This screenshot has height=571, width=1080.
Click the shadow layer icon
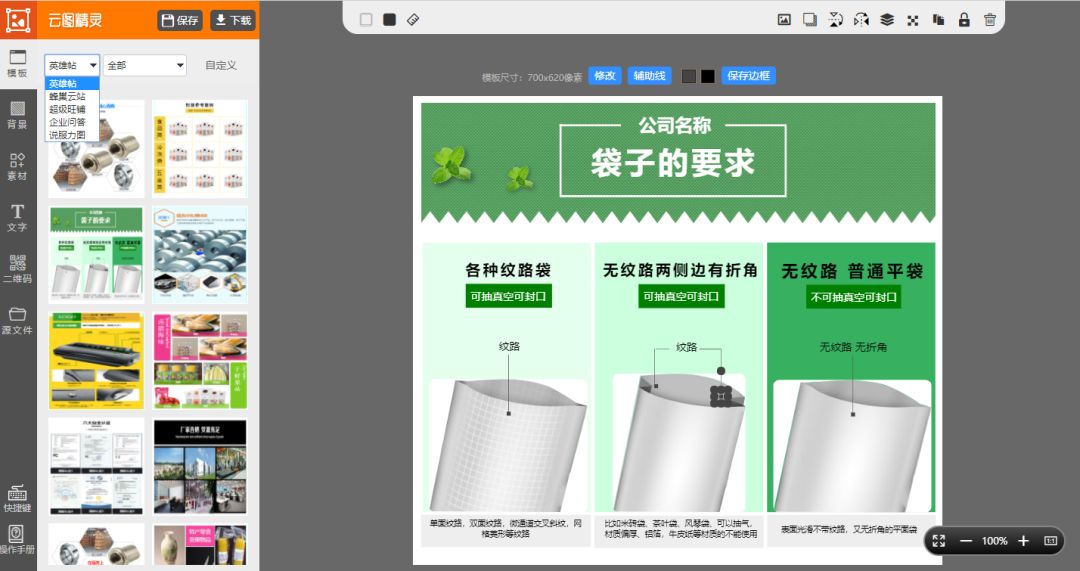tap(810, 19)
